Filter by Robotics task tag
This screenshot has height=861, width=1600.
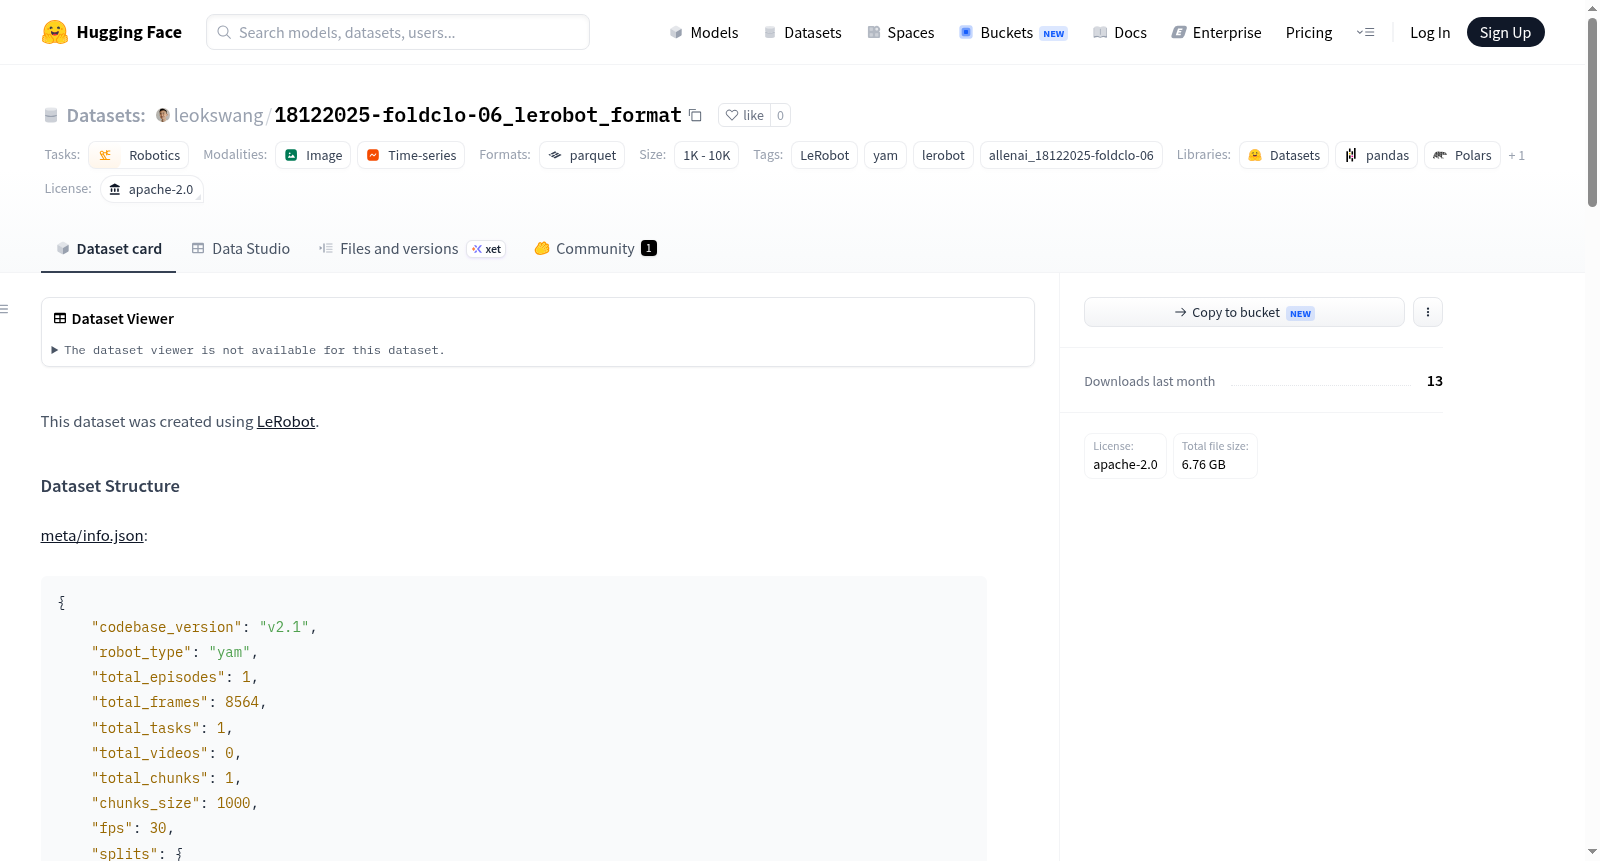tap(138, 155)
